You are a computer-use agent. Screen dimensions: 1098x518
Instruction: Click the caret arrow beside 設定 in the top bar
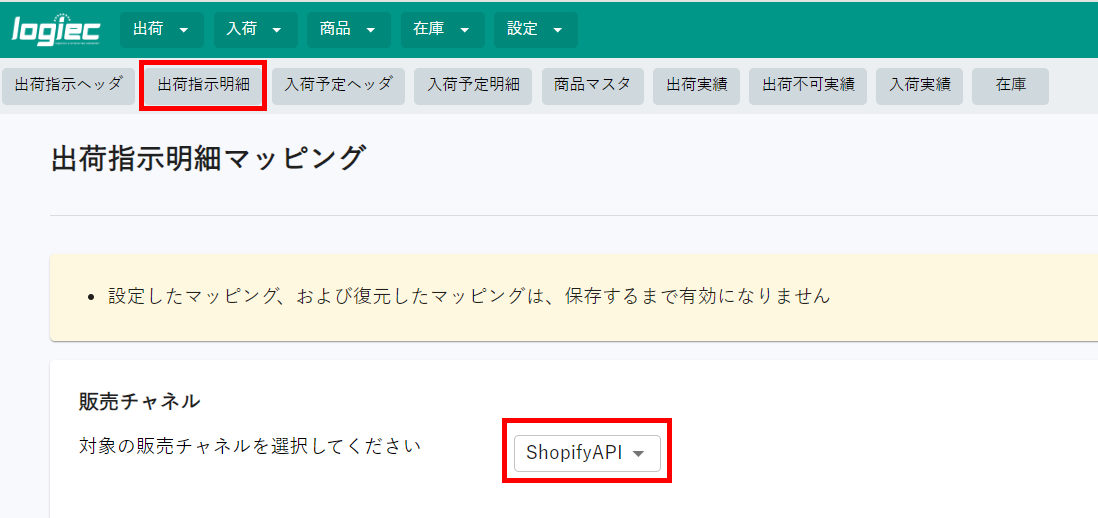[x=558, y=30]
